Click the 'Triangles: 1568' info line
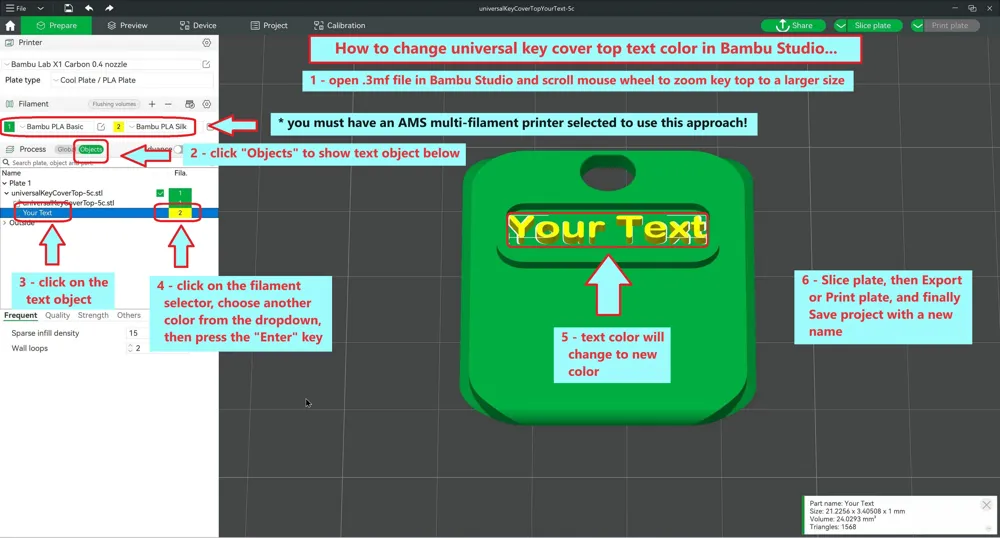Image resolution: width=1000 pixels, height=538 pixels. click(x=833, y=527)
